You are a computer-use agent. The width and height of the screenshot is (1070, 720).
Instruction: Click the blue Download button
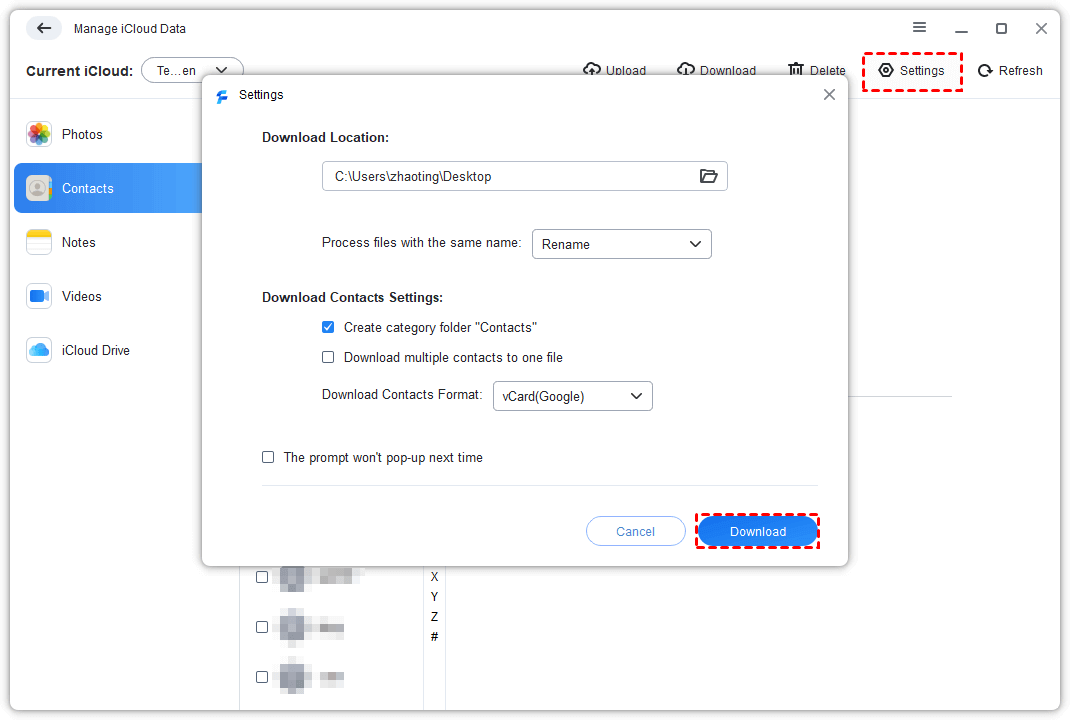click(x=757, y=532)
